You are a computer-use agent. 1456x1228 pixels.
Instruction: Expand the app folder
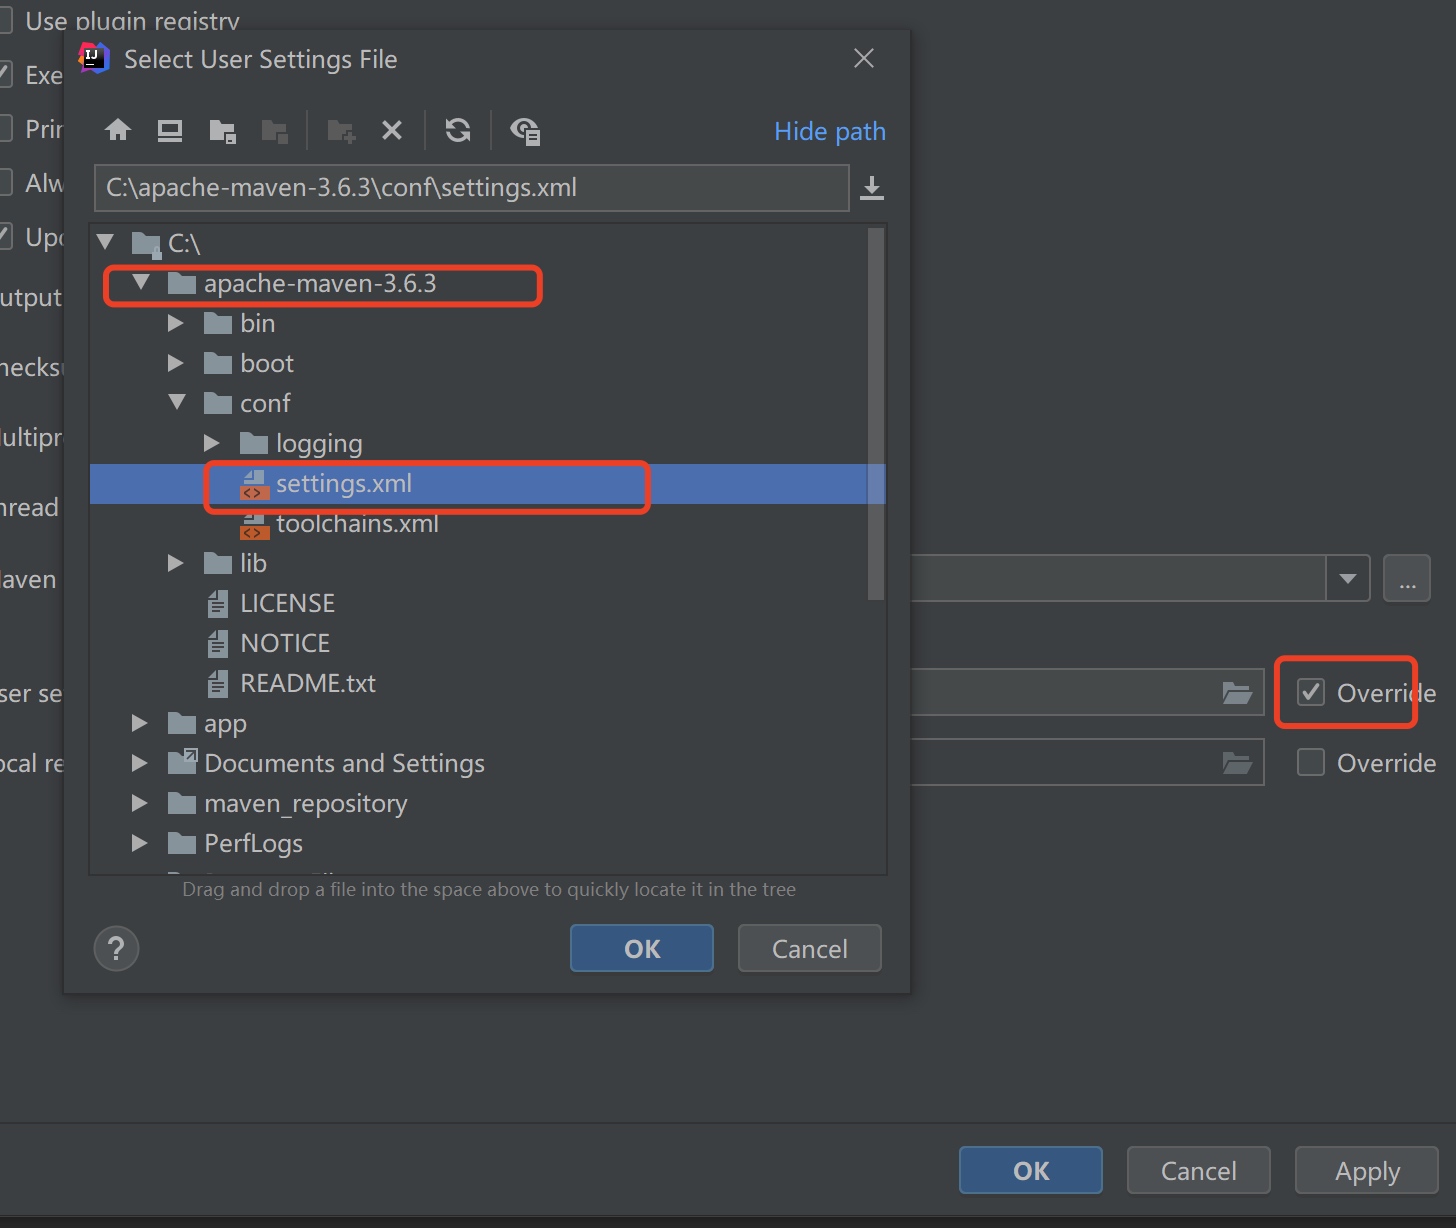click(x=140, y=723)
